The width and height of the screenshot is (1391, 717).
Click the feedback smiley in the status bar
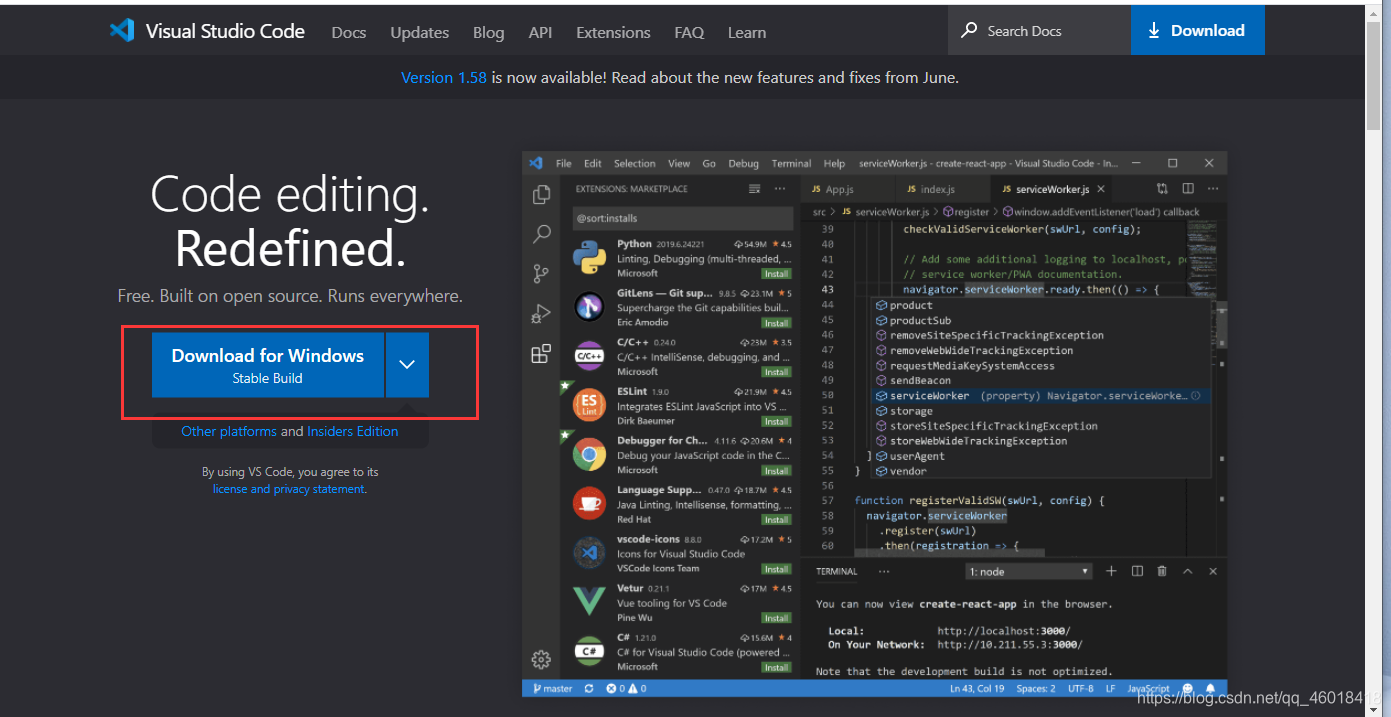point(1187,688)
